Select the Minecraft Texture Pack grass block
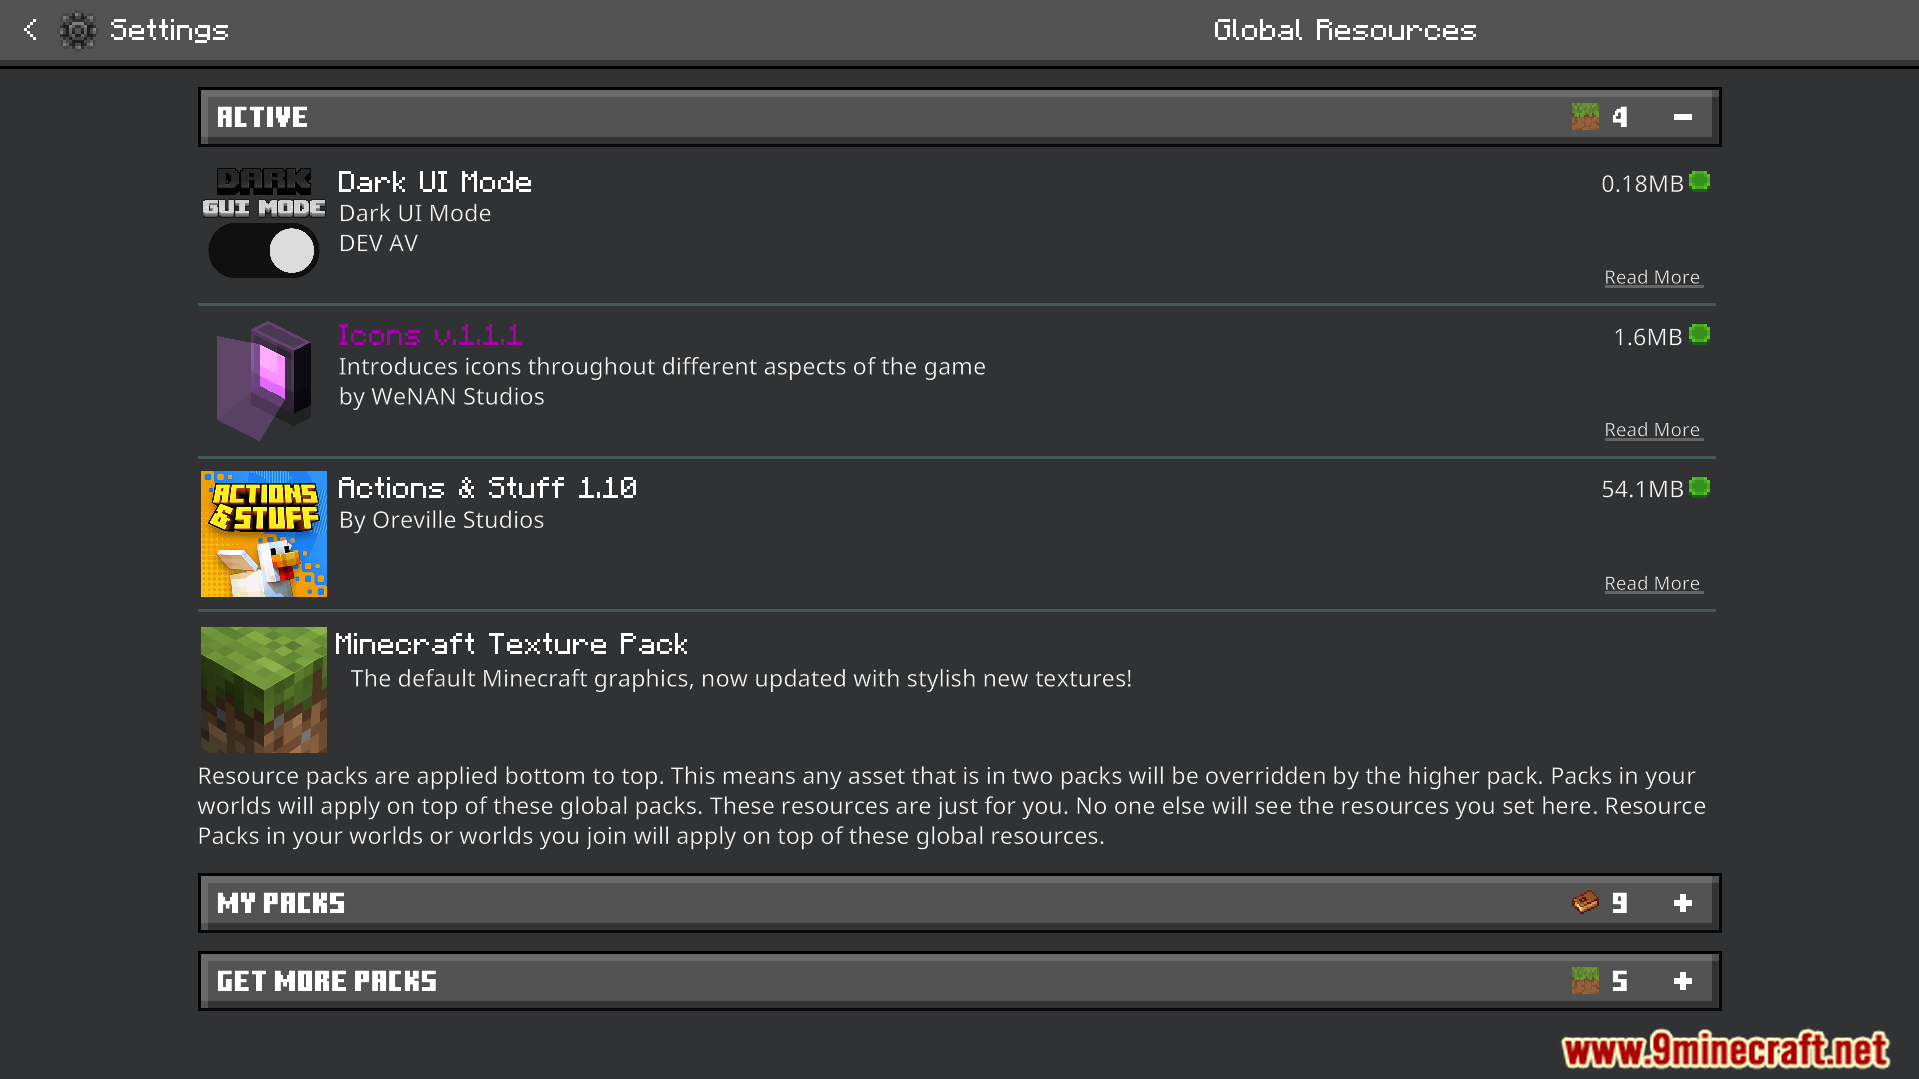The image size is (1919, 1079). tap(264, 690)
